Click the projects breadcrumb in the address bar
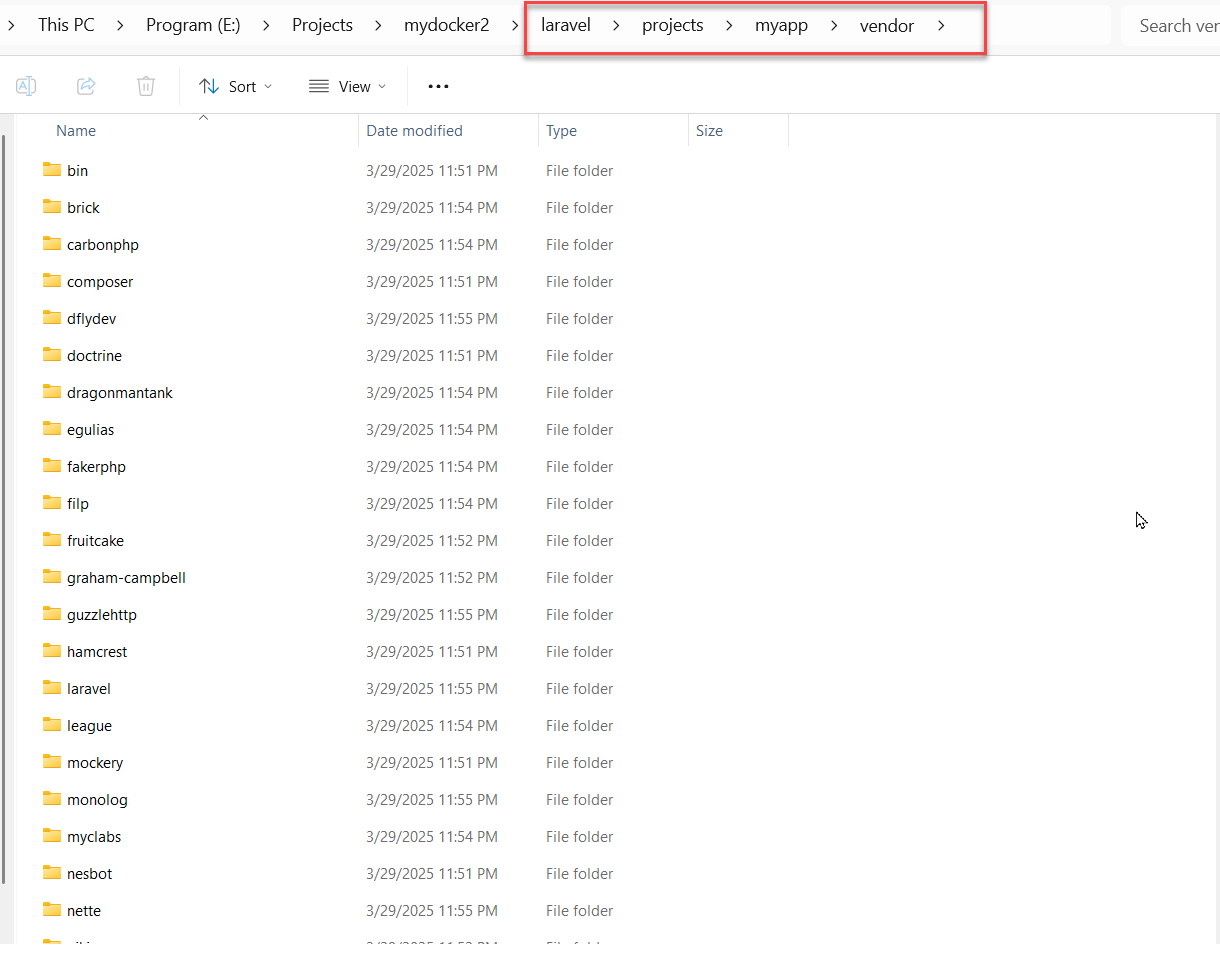Viewport: 1220px width, 963px height. coord(673,25)
